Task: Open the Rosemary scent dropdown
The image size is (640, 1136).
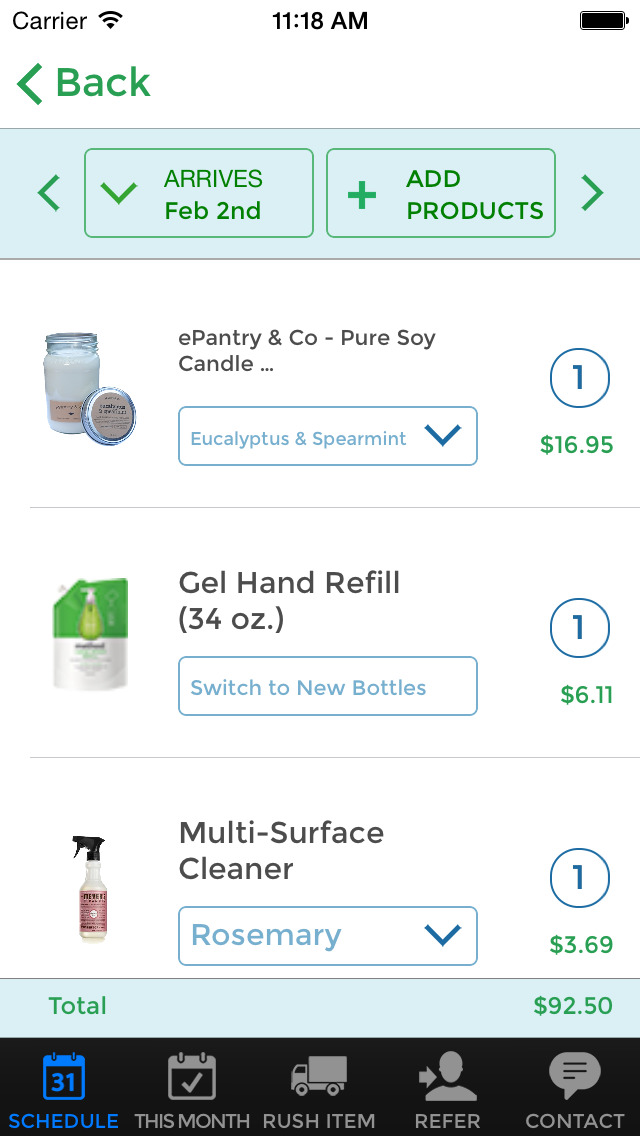Action: point(328,936)
